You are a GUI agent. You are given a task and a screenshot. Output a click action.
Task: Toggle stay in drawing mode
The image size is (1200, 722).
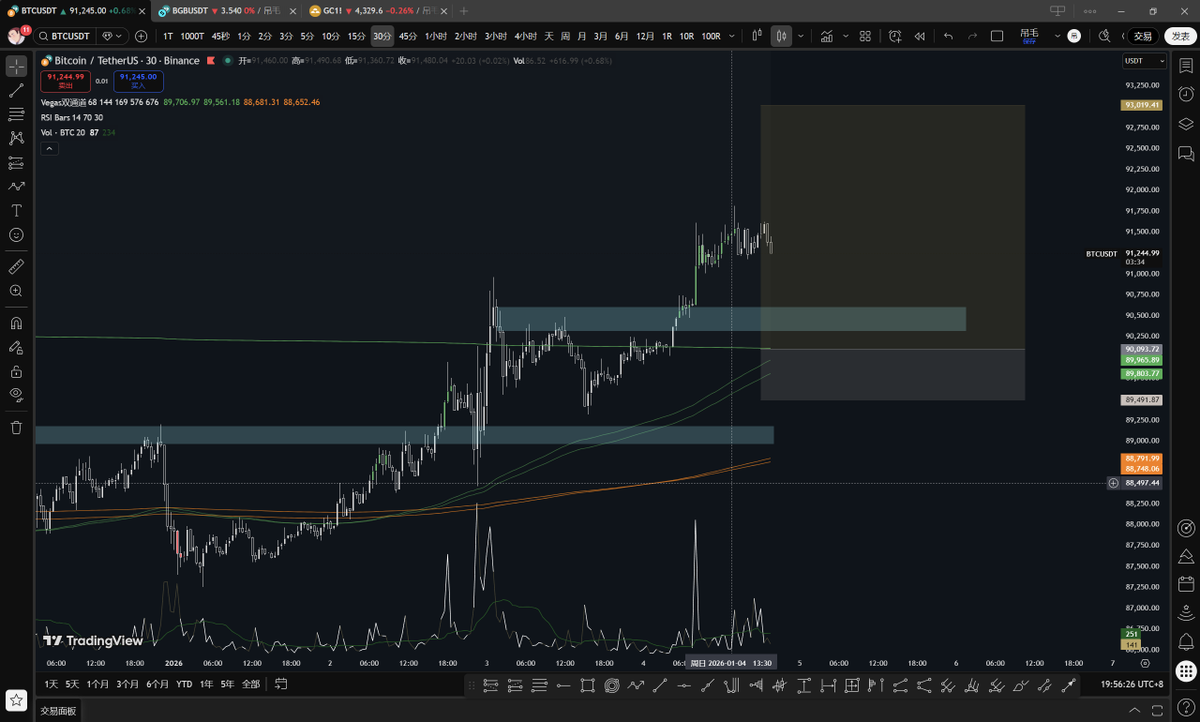[16, 347]
